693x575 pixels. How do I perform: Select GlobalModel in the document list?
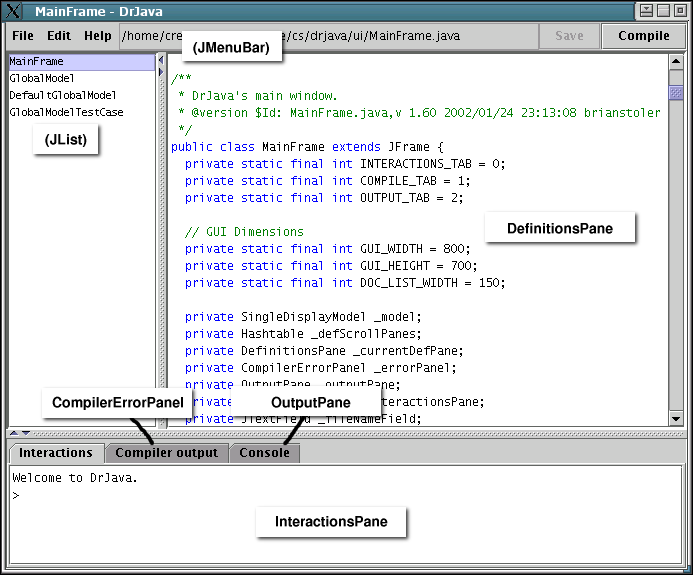pos(82,78)
